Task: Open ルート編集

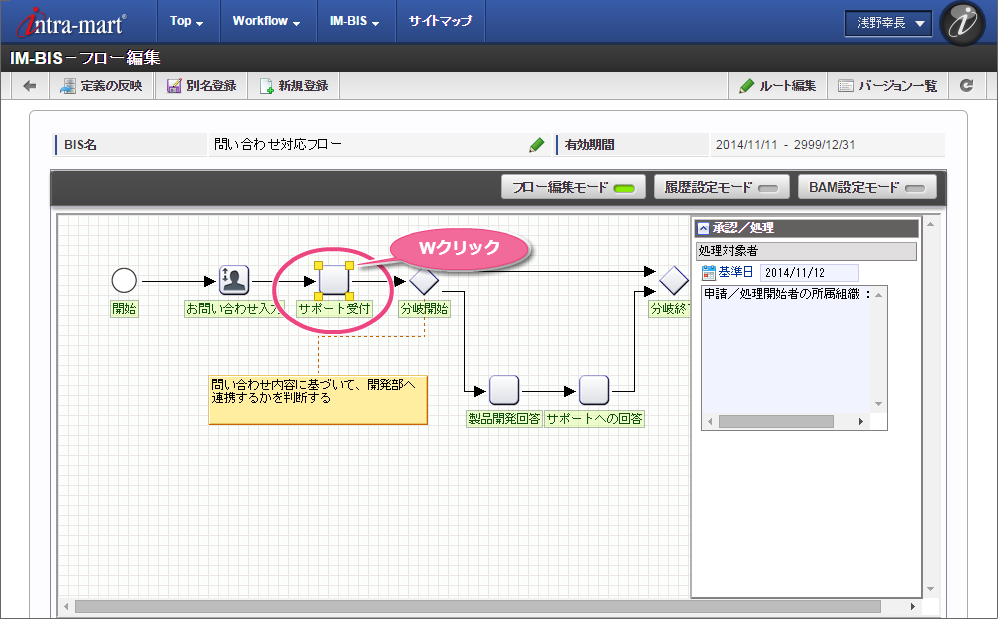Action: pyautogui.click(x=778, y=86)
